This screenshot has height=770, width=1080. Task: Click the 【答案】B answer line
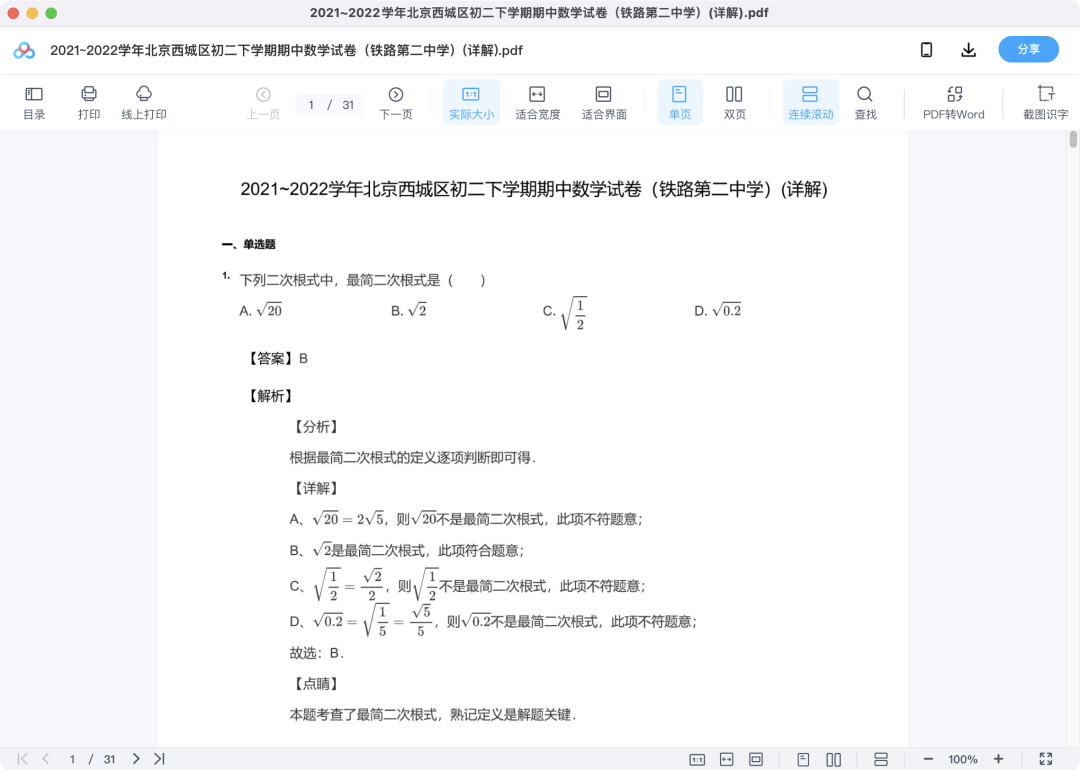click(278, 359)
